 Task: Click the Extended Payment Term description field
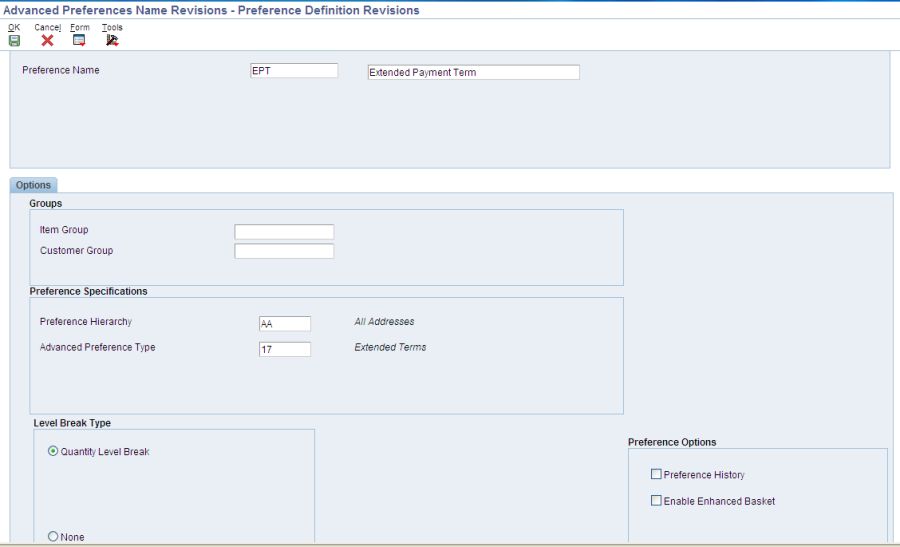tap(474, 72)
